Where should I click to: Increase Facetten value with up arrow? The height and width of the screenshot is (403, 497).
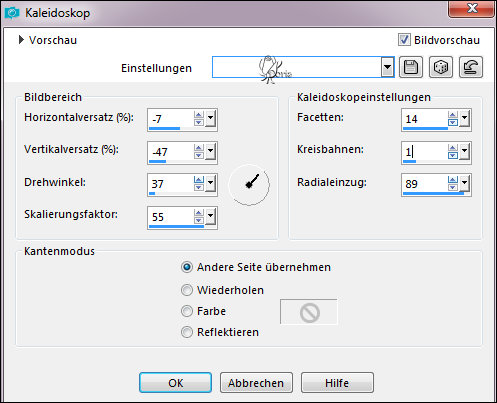[453, 115]
